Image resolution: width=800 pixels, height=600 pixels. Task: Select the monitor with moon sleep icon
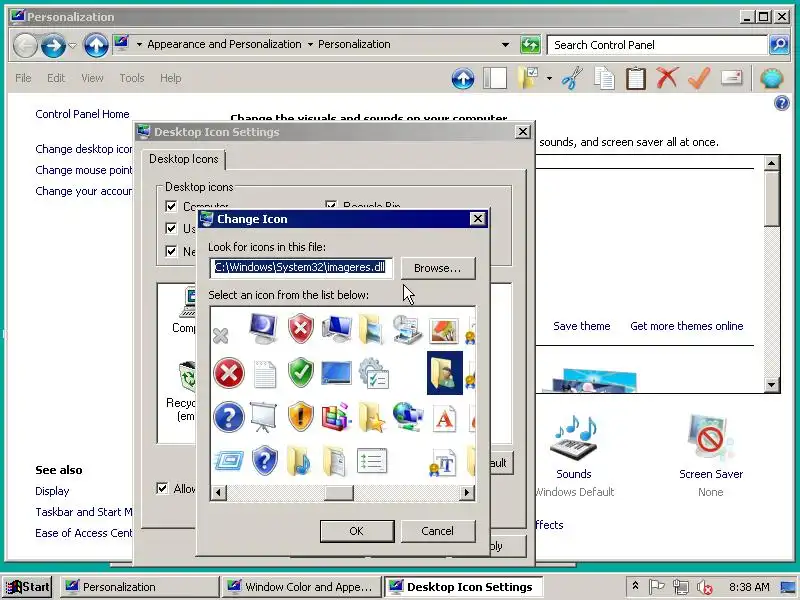pyautogui.click(x=264, y=328)
